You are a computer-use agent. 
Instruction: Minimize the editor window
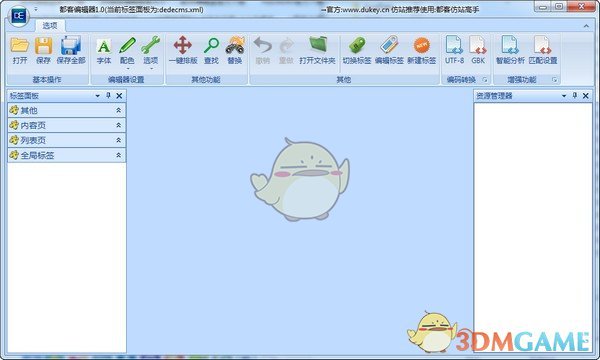coord(543,7)
